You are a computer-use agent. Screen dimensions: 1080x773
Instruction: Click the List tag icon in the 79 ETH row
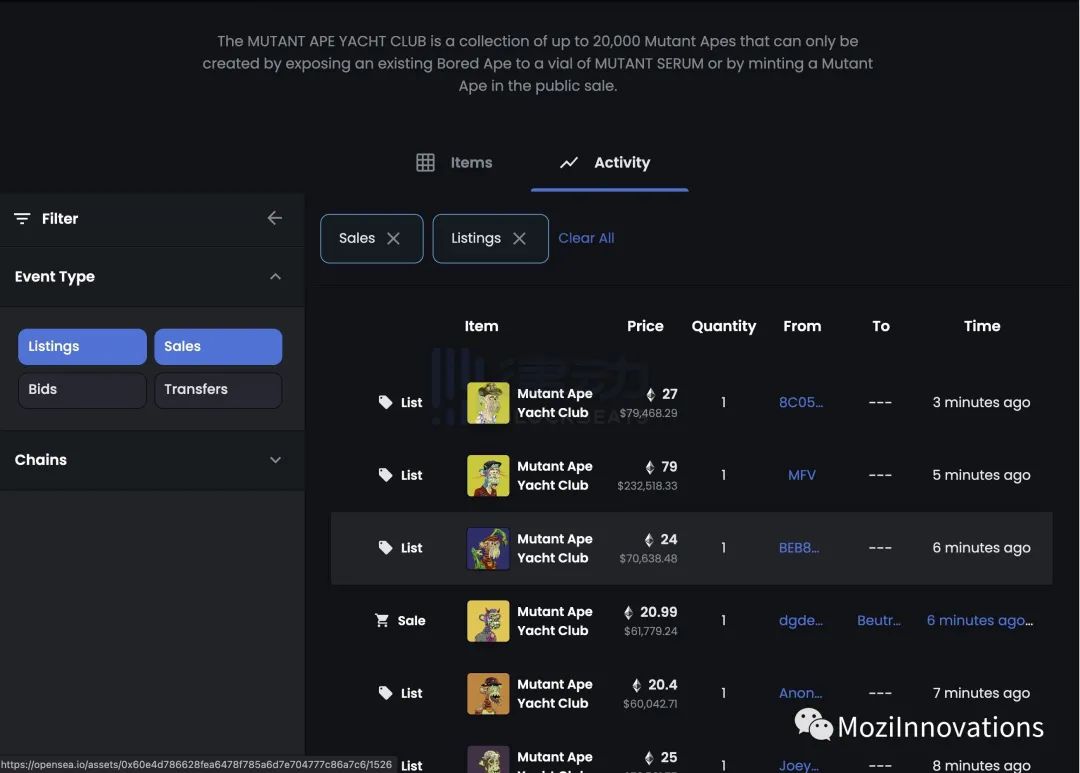pos(385,475)
